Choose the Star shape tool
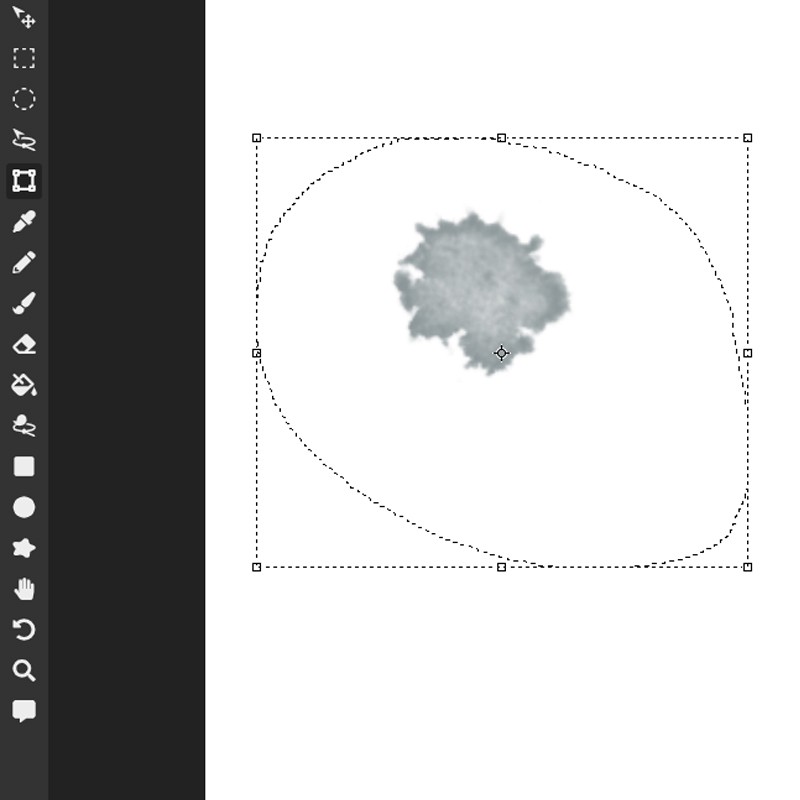Viewport: 800px width, 800px height. pyautogui.click(x=24, y=548)
